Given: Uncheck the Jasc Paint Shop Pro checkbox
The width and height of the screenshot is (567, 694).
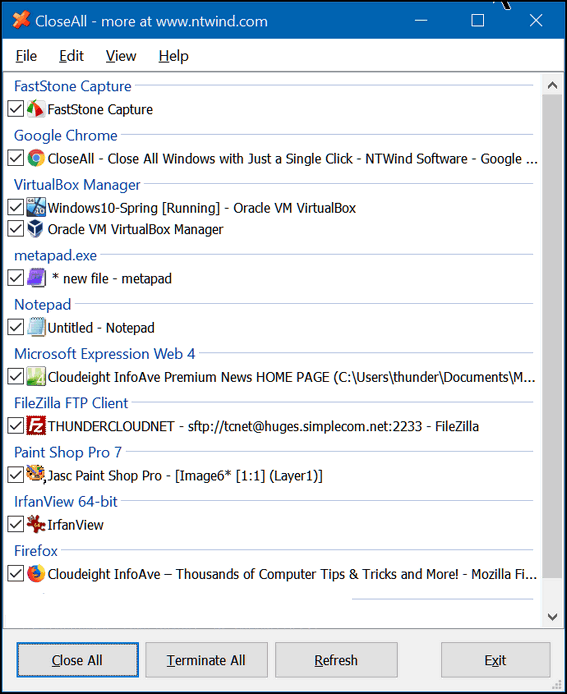Looking at the screenshot, I should click(15, 475).
